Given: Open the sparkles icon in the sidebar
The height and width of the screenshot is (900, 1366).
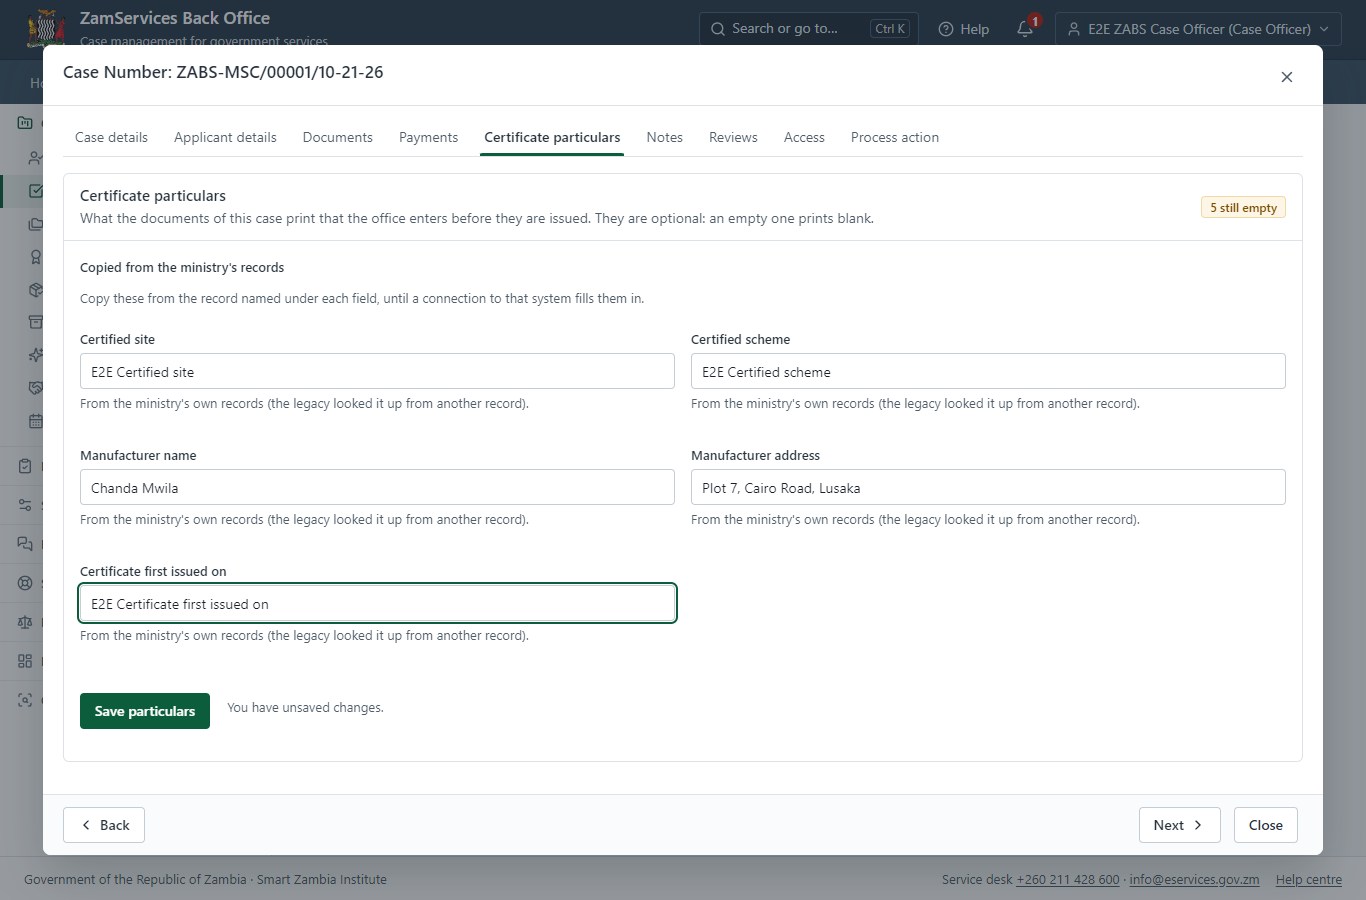Looking at the screenshot, I should pyautogui.click(x=36, y=355).
